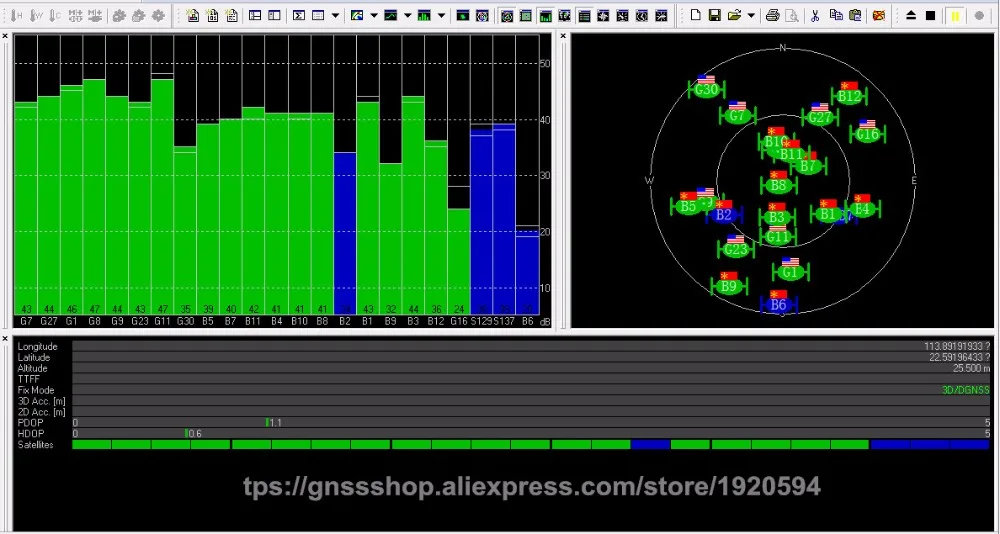Image resolution: width=1000 pixels, height=534 pixels.
Task: Click the G7 signal bar showing 43
Action: coord(26,208)
